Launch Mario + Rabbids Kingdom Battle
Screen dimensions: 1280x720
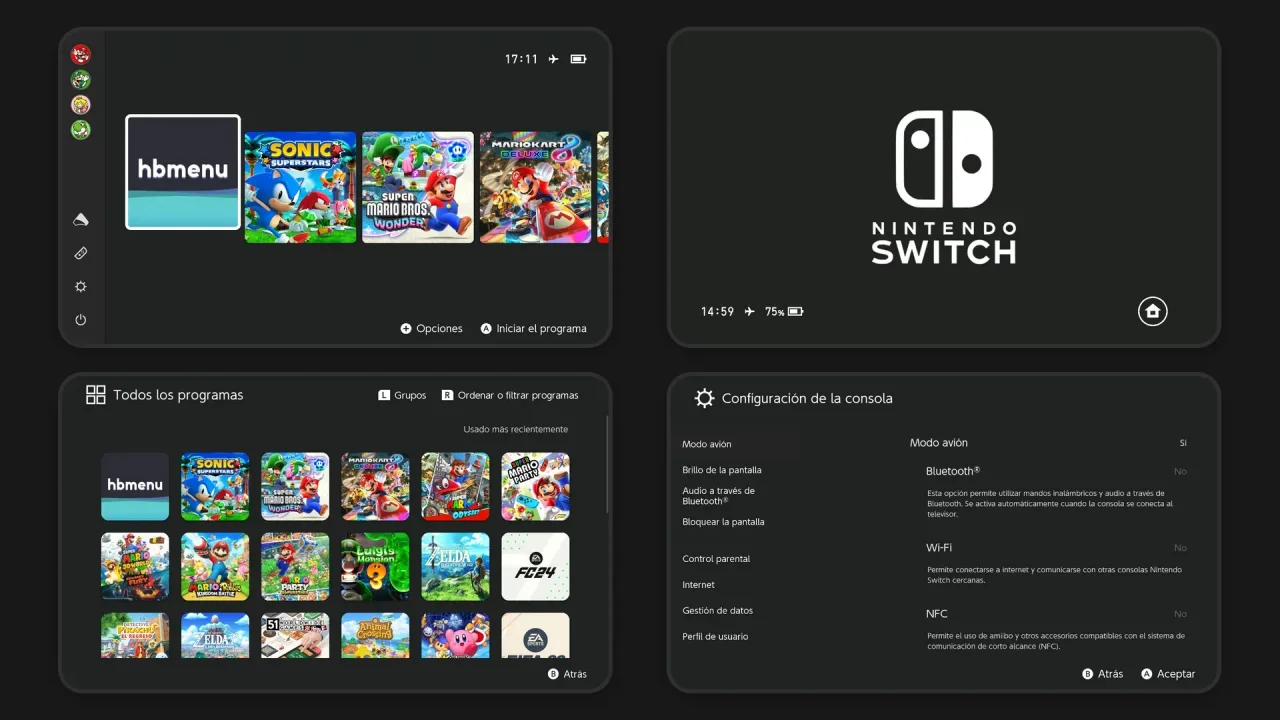(x=215, y=566)
